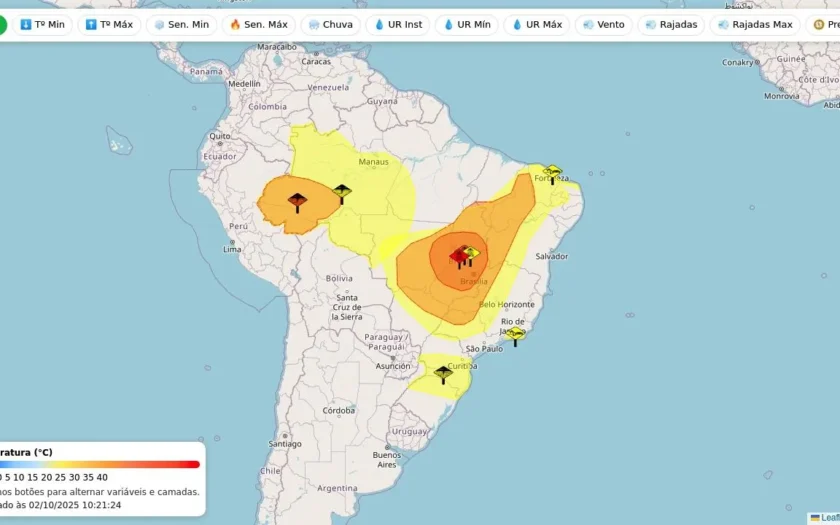Click the partially visible Pre button
Screen dimensions: 840x525
(x=823, y=25)
